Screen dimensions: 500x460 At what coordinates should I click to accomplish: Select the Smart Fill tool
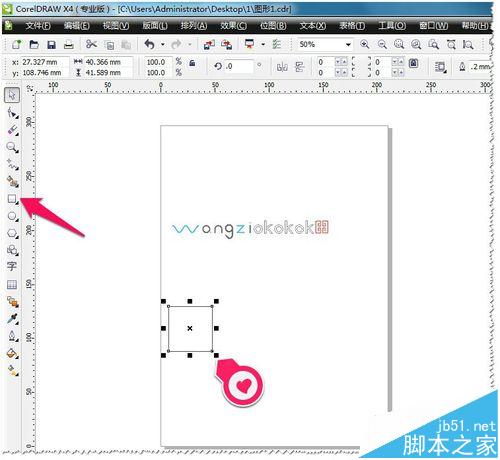(13, 181)
